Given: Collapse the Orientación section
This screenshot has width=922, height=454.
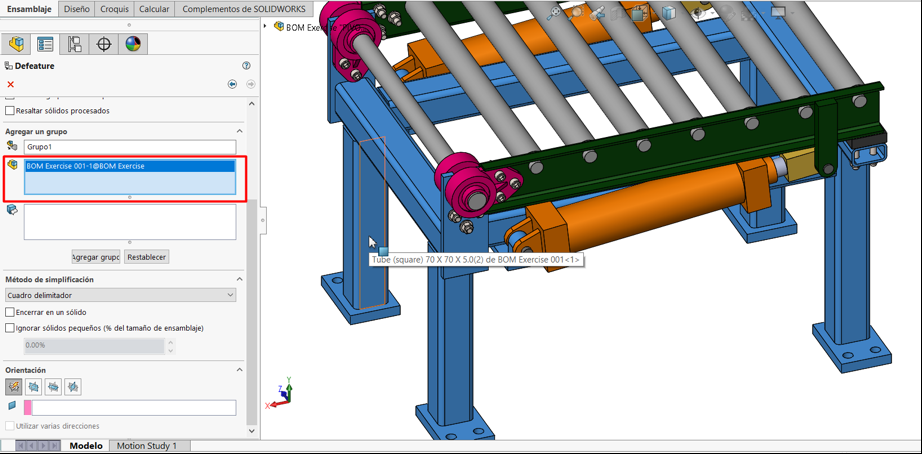Looking at the screenshot, I should click(x=239, y=370).
